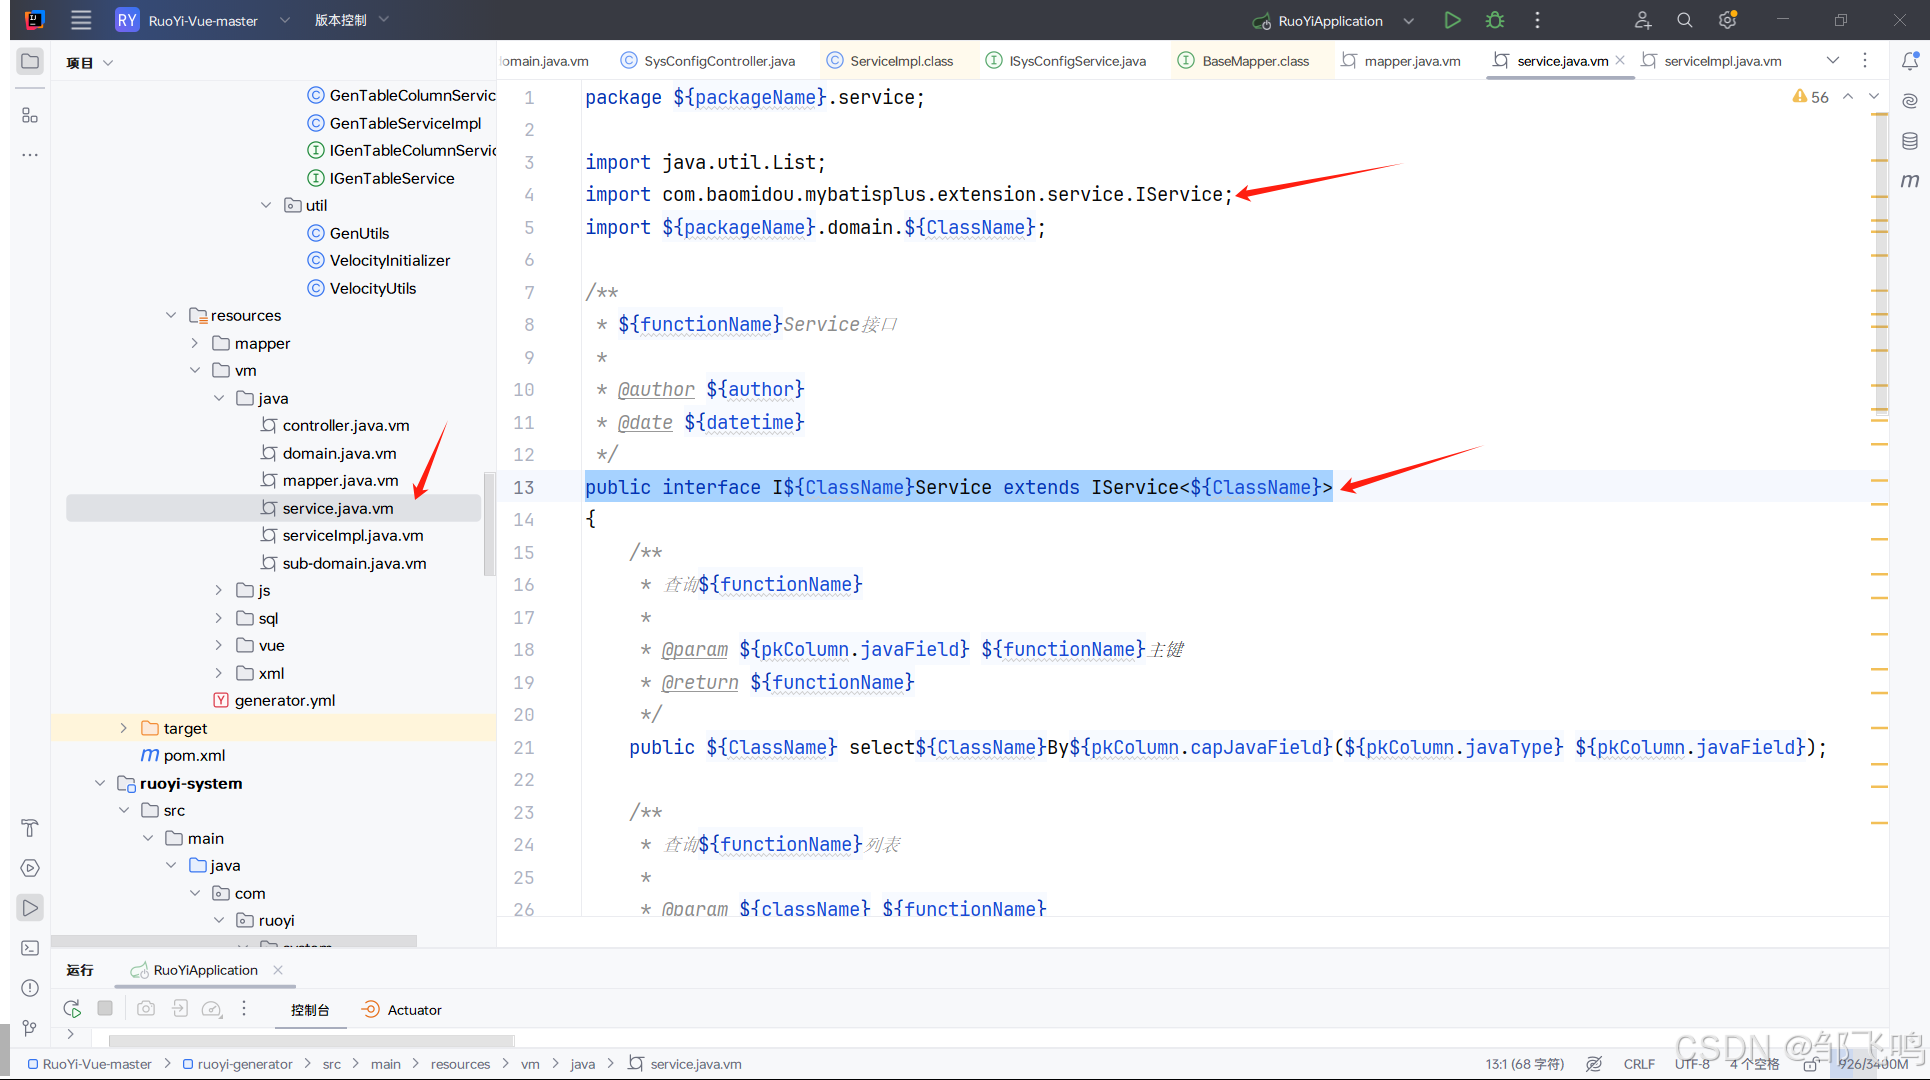1930x1080 pixels.
Task: Change CRLF line separator in status bar
Action: tap(1639, 1064)
